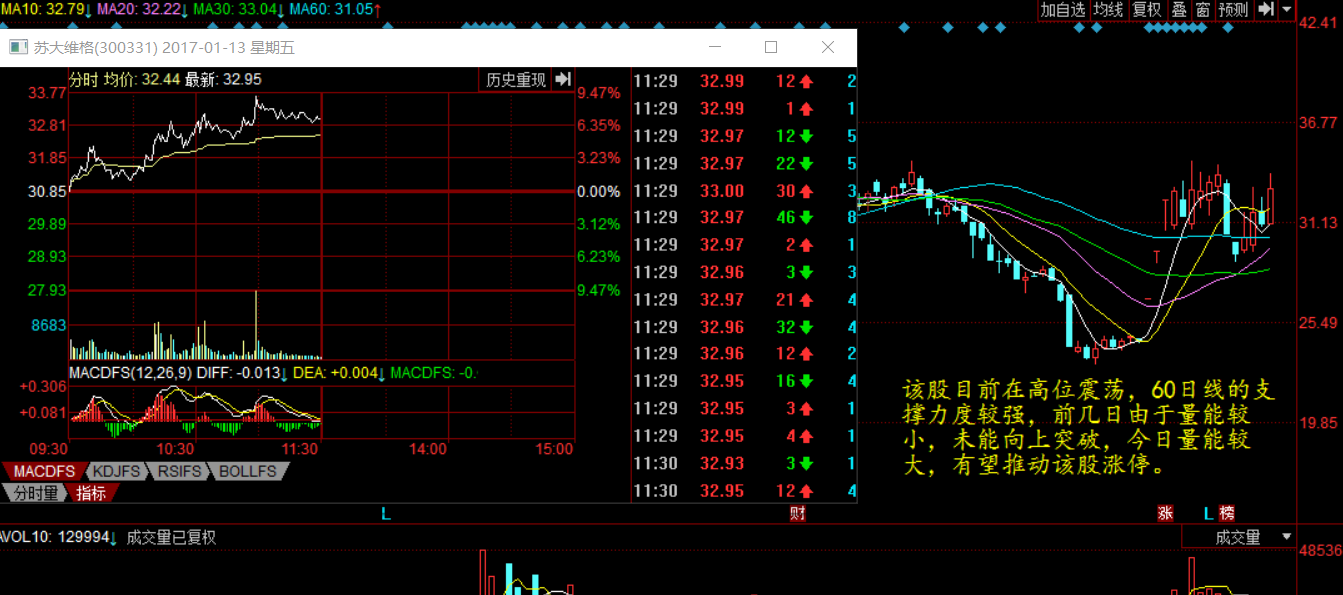Screen dimensions: 1343x595
Task: Click the 榜 marker icon
Action: (x=1227, y=513)
